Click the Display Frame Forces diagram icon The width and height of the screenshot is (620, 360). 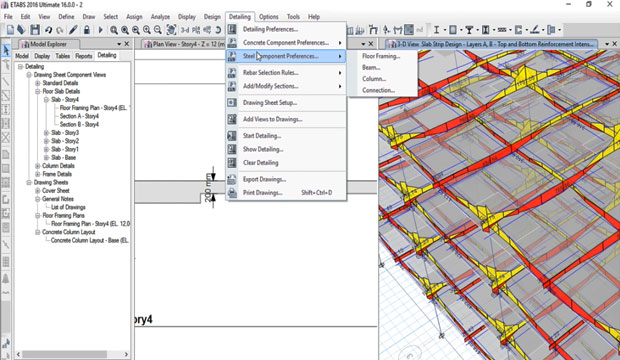tap(398, 30)
